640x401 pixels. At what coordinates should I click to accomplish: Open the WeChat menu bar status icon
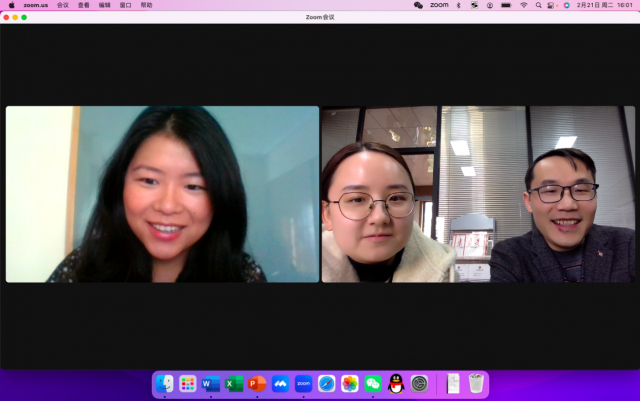418,5
